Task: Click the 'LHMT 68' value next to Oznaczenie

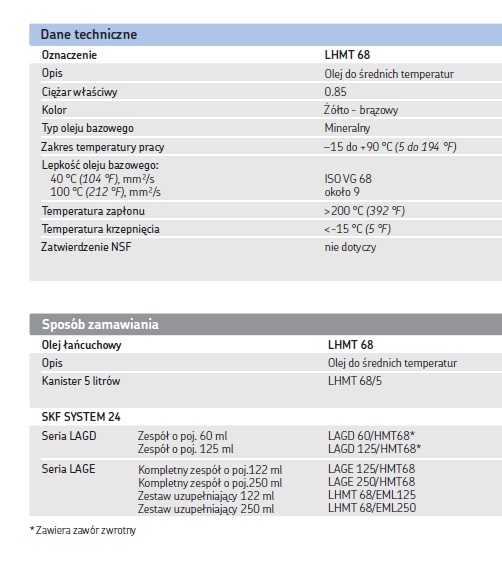Action: [347, 55]
